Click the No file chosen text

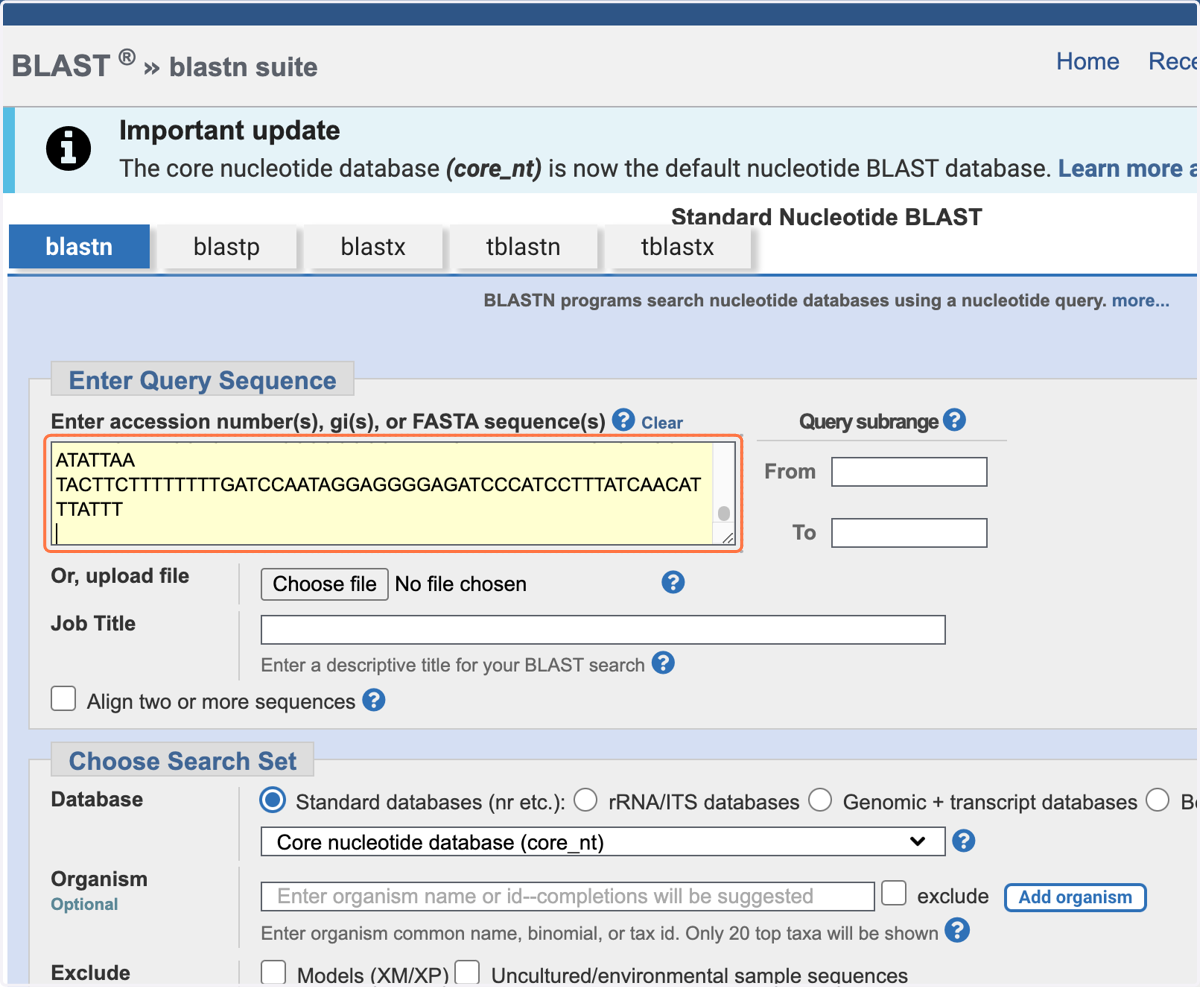tap(461, 584)
